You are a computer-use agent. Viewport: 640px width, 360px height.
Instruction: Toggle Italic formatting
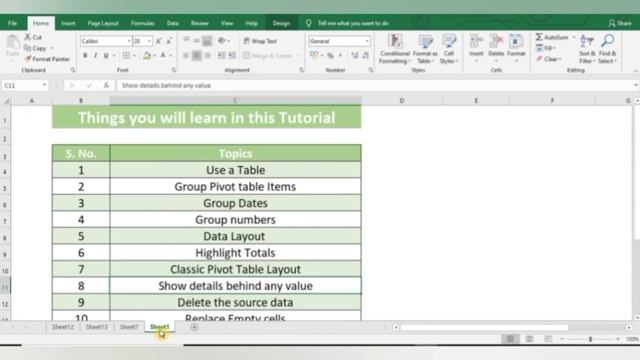pyautogui.click(x=95, y=56)
